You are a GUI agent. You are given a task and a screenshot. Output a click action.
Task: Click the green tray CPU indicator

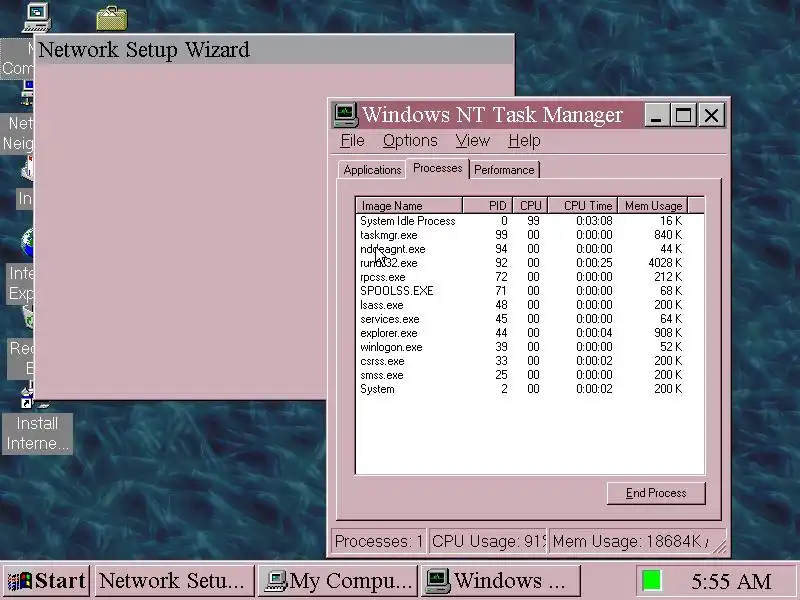[x=652, y=581]
